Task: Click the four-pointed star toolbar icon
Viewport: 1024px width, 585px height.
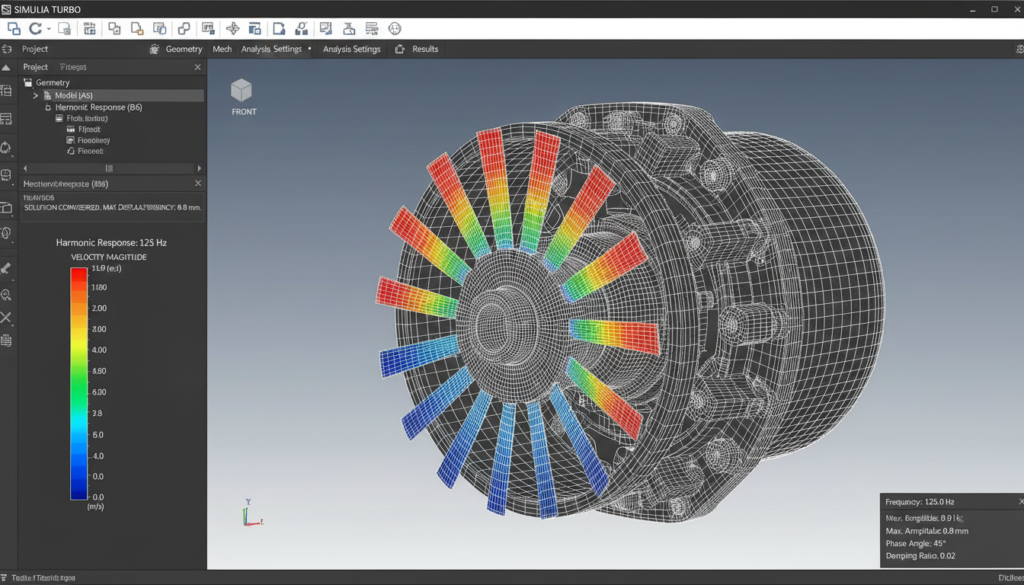Action: pos(232,29)
